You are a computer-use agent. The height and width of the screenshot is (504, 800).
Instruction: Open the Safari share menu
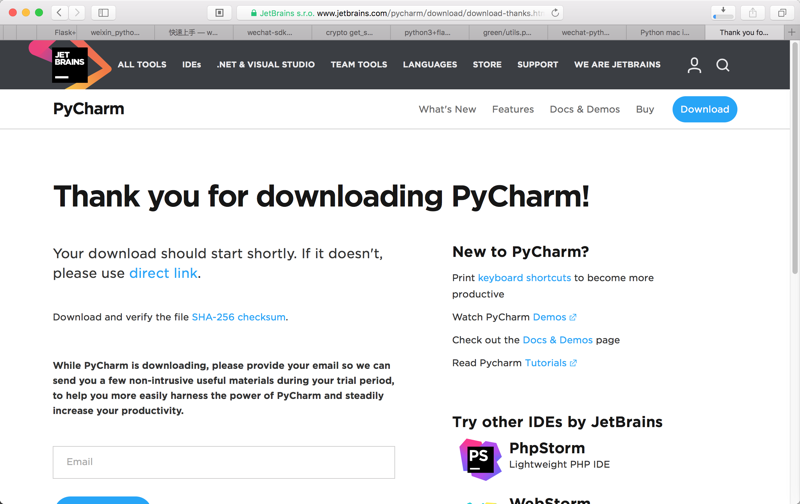753,13
